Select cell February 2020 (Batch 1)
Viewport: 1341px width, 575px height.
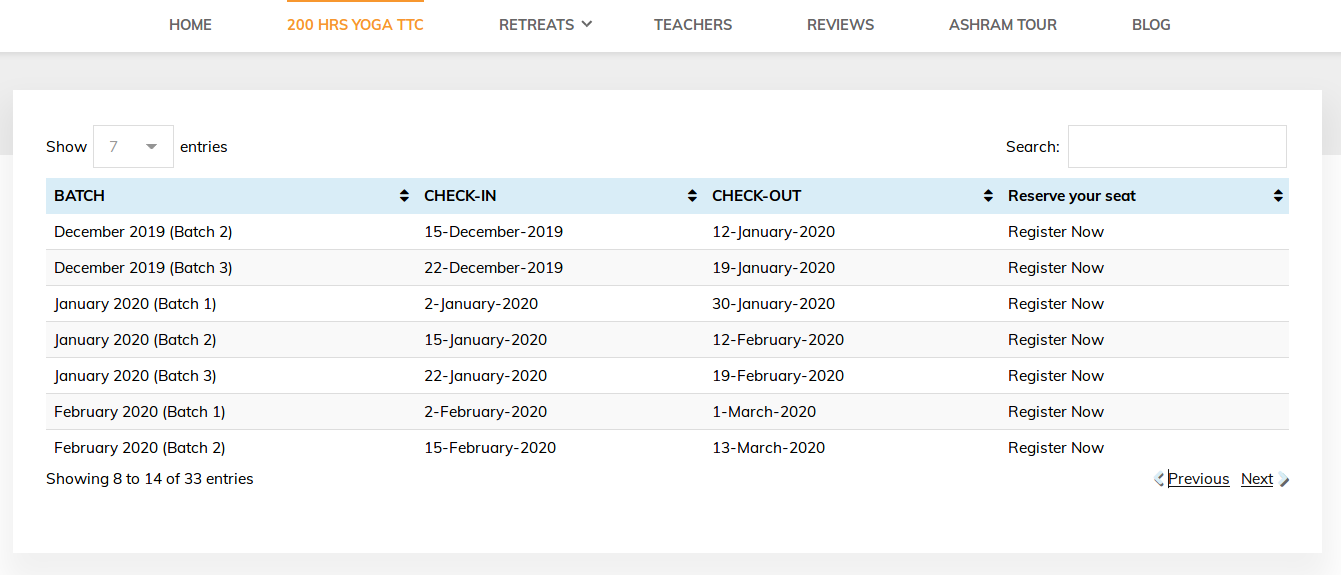pos(140,412)
